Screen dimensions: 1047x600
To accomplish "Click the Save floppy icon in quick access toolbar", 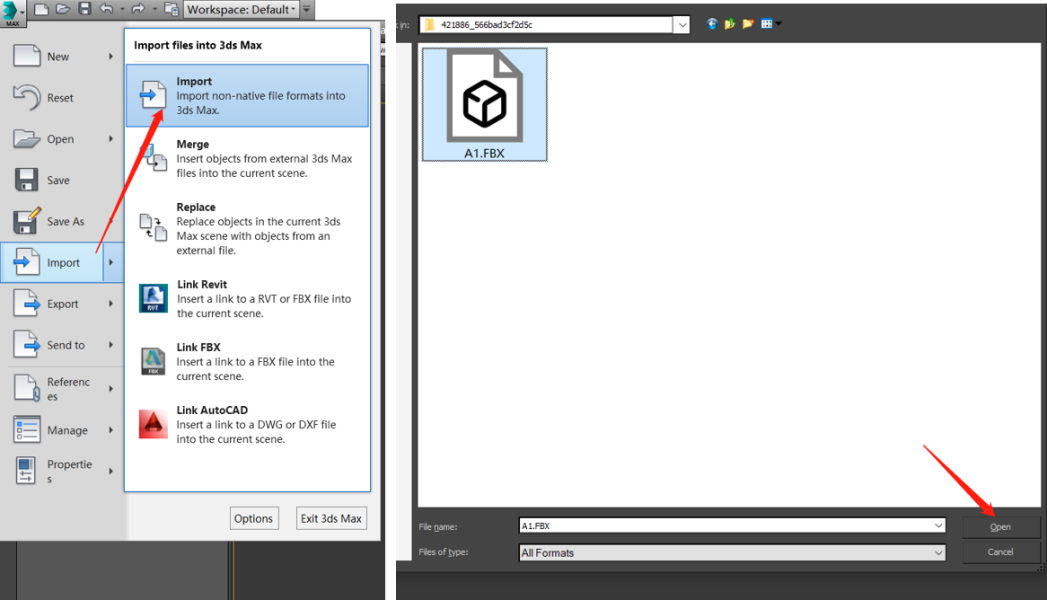I will point(85,9).
